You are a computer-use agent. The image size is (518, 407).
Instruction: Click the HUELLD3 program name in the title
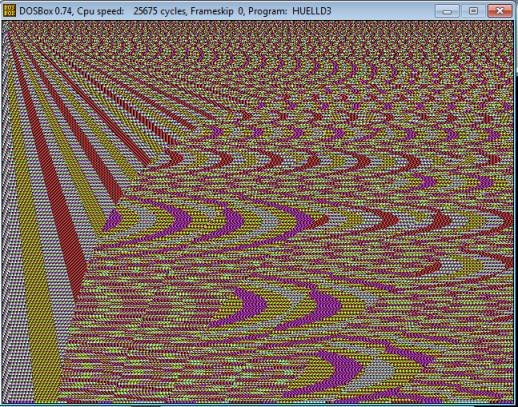(x=312, y=11)
